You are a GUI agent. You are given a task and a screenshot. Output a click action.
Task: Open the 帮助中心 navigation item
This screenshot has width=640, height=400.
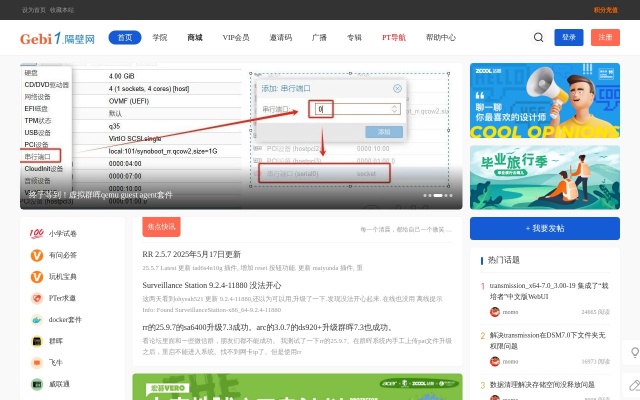pyautogui.click(x=441, y=38)
